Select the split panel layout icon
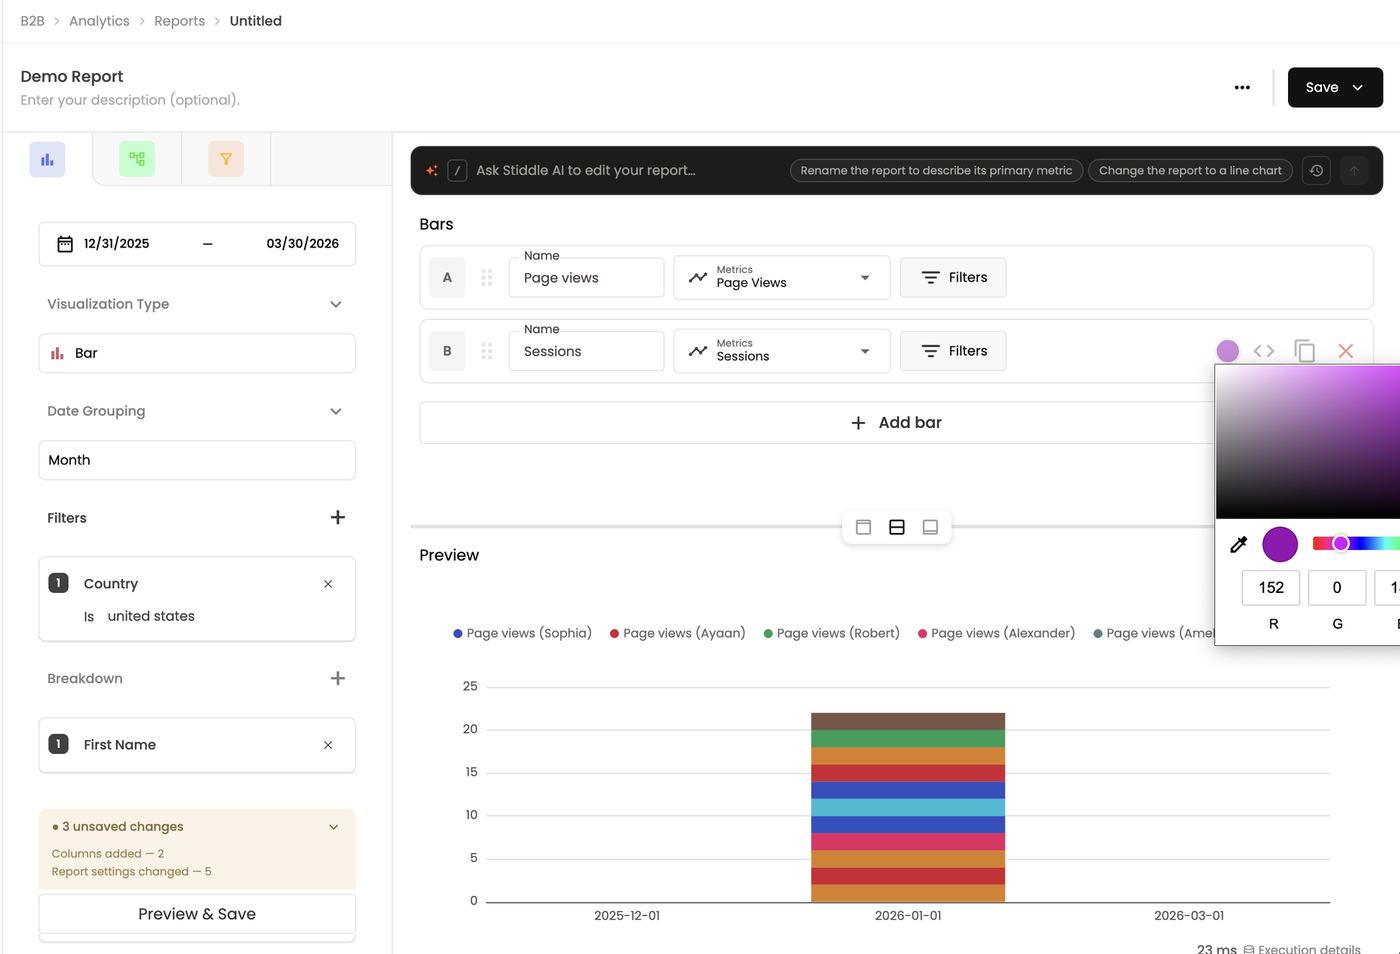The width and height of the screenshot is (1400, 954). [x=897, y=527]
